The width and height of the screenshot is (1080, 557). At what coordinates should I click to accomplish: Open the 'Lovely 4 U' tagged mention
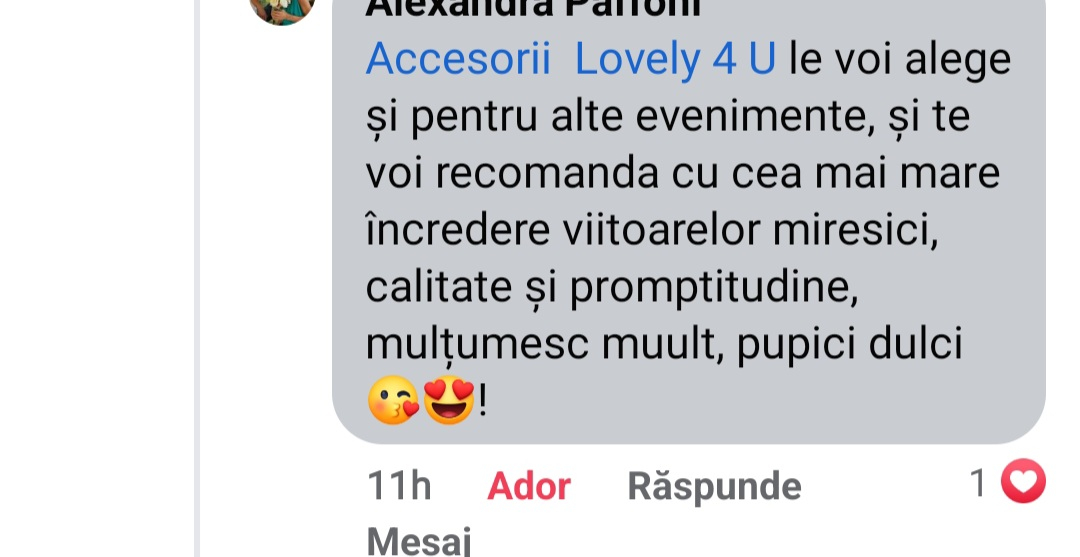pyautogui.click(x=675, y=59)
